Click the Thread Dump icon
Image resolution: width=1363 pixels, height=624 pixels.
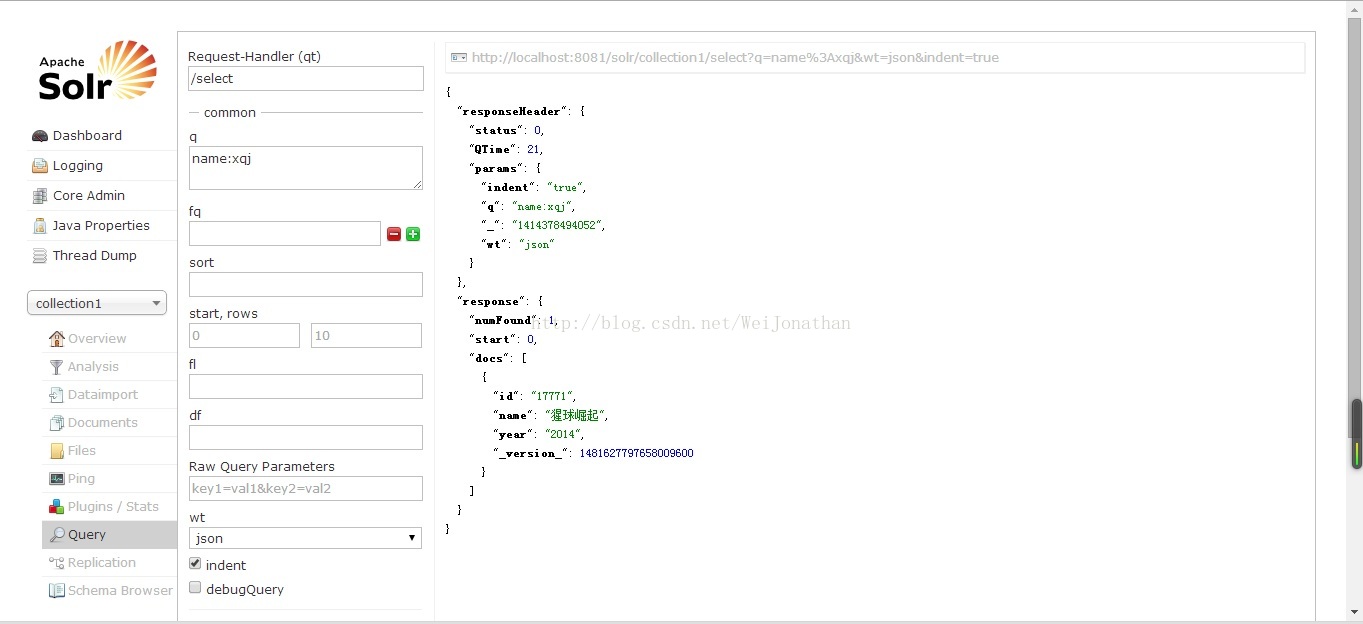(40, 256)
